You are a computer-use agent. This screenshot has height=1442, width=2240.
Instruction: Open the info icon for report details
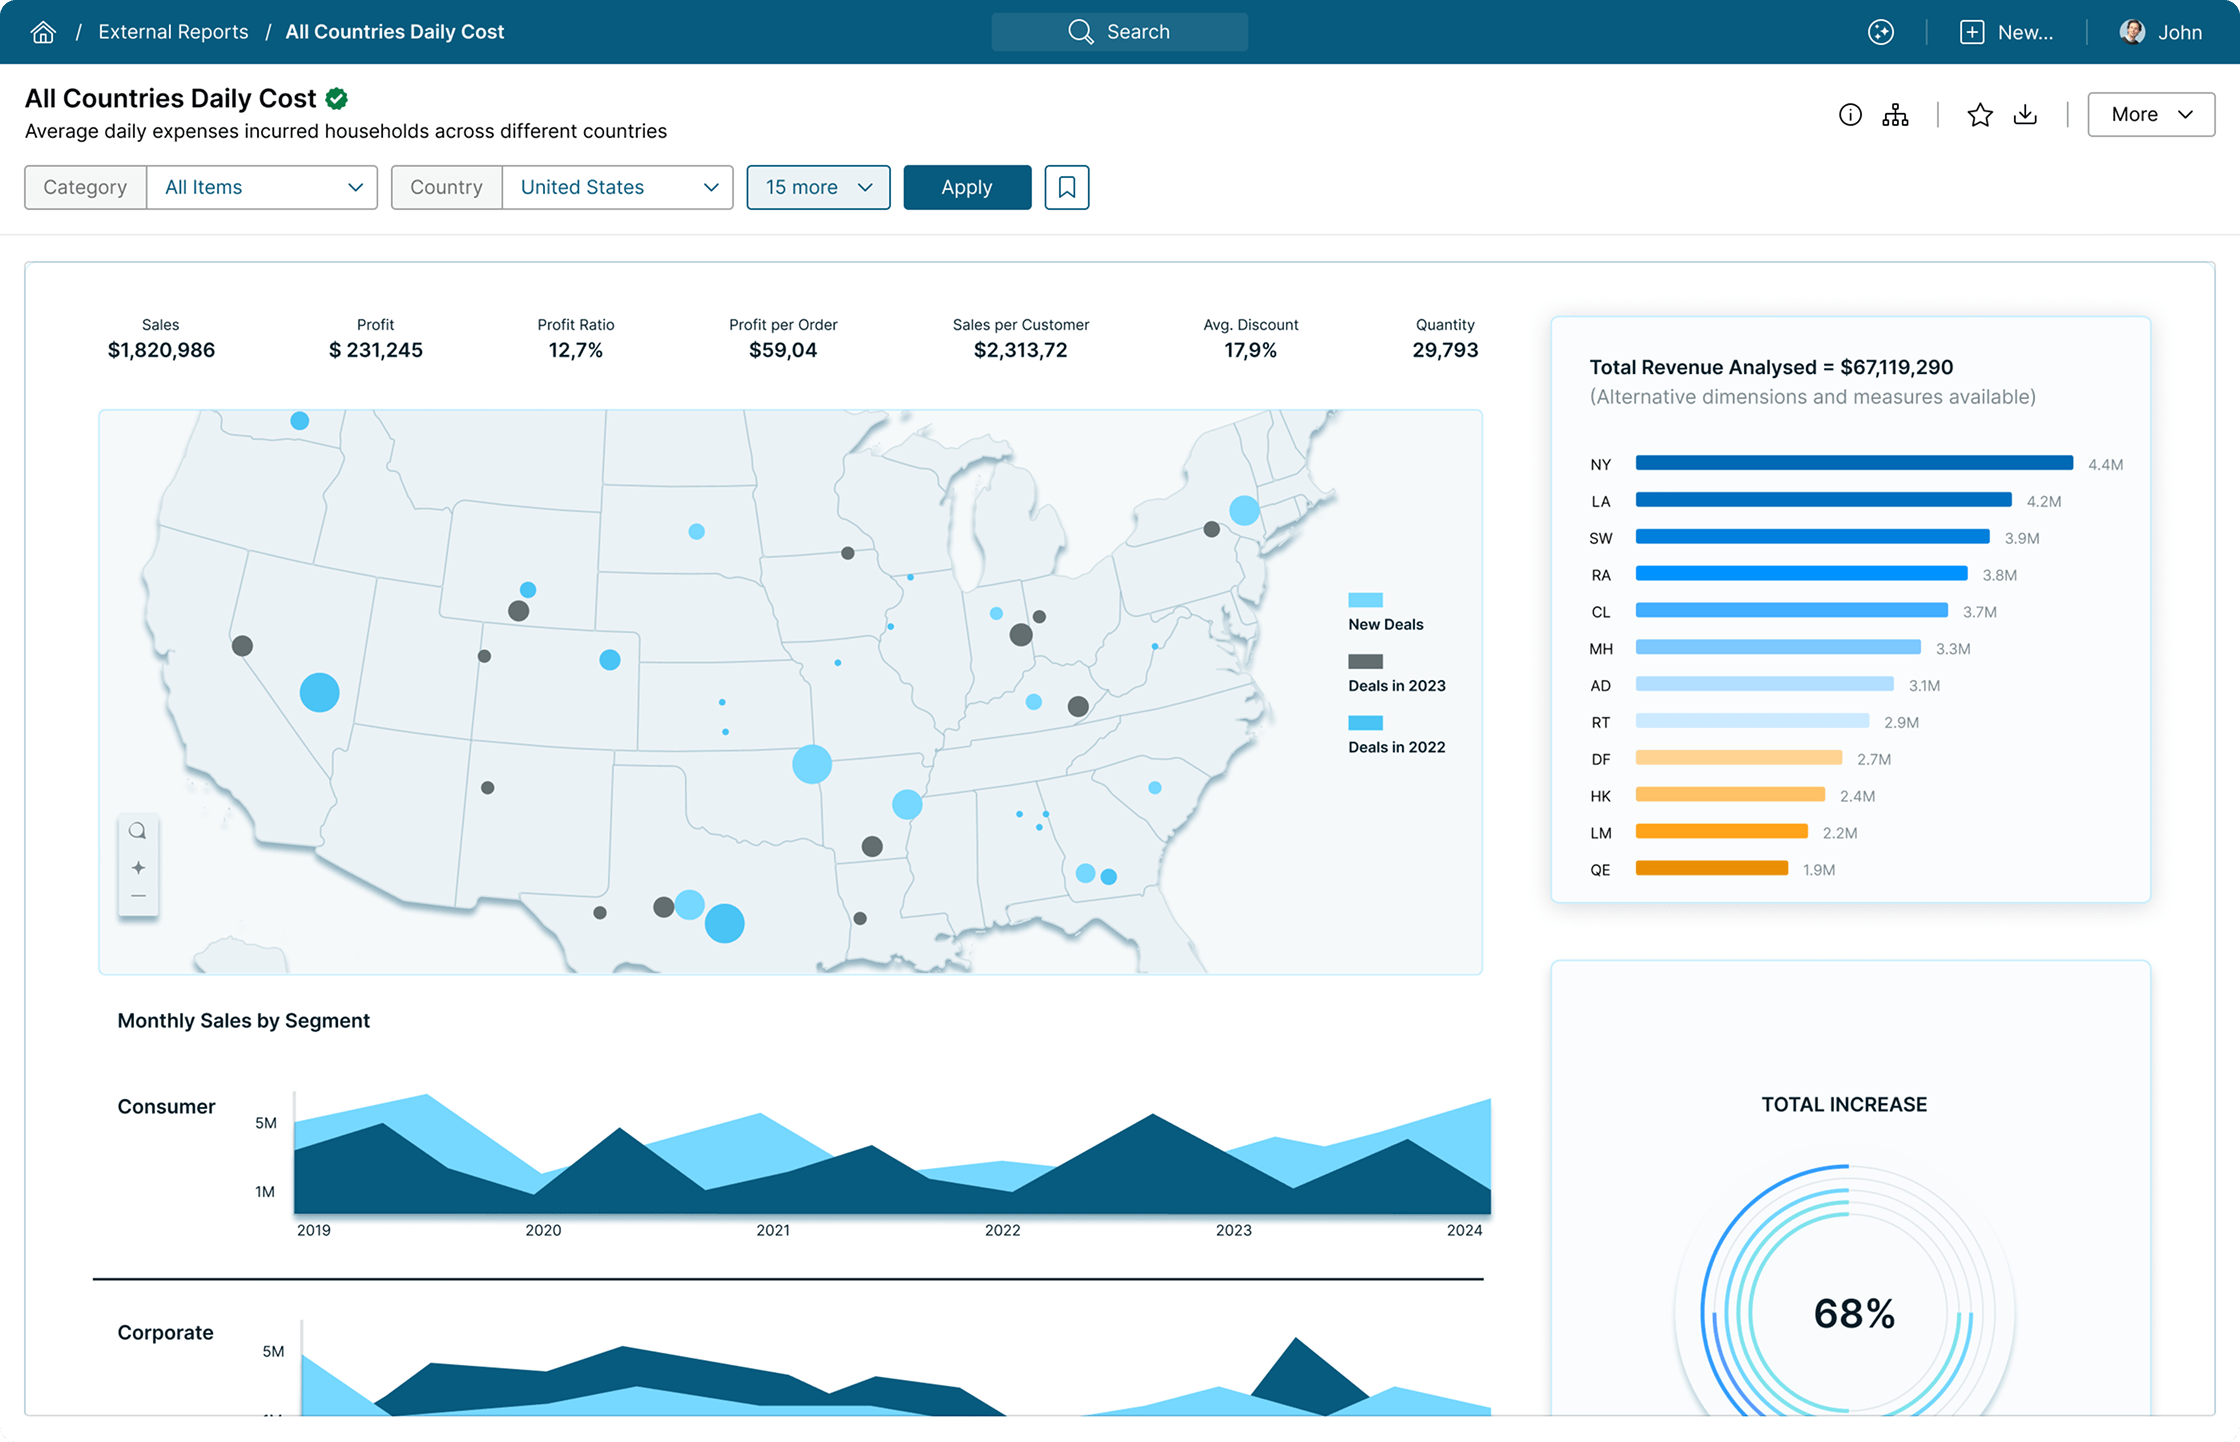tap(1850, 115)
